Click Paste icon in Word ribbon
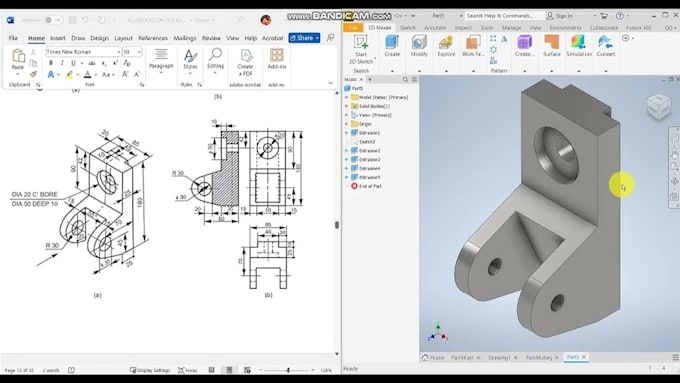This screenshot has width=680, height=383. [18, 56]
